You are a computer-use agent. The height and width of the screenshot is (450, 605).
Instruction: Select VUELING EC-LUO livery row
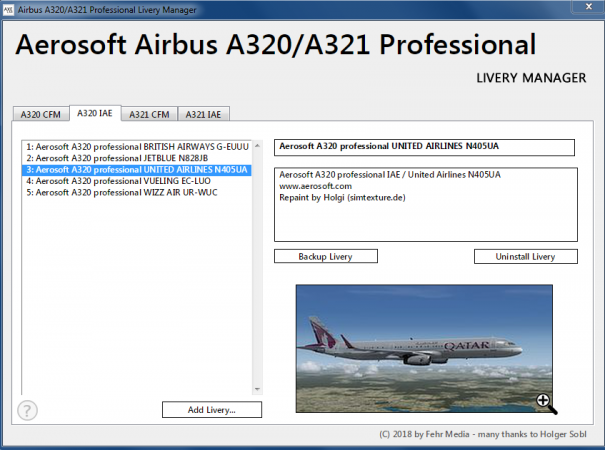point(137,181)
